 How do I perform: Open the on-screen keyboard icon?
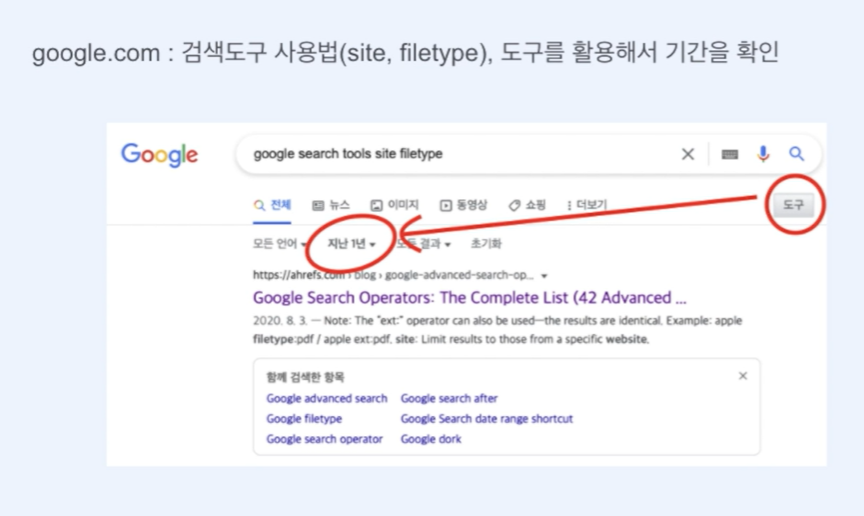(x=730, y=154)
